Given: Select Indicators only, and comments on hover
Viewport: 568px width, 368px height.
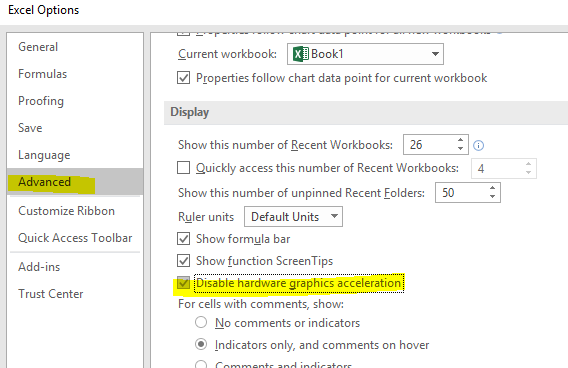Looking at the screenshot, I should [x=201, y=344].
